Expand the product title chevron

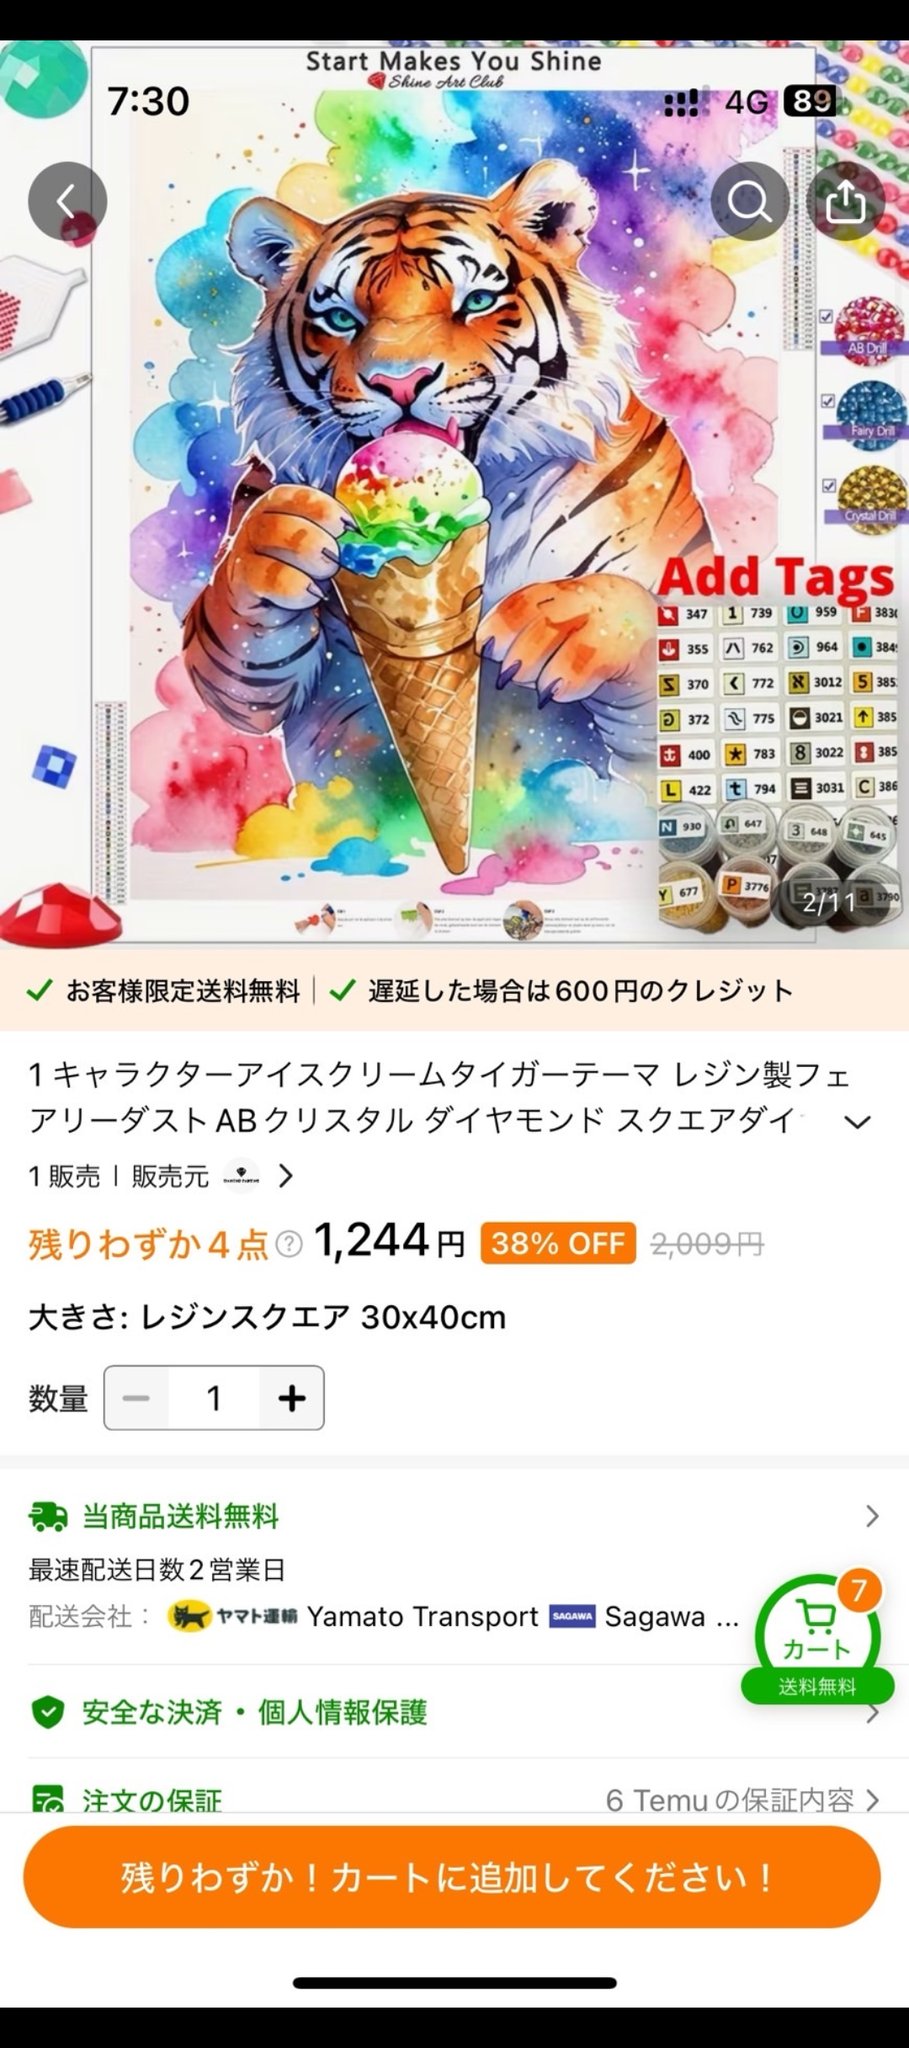857,1121
